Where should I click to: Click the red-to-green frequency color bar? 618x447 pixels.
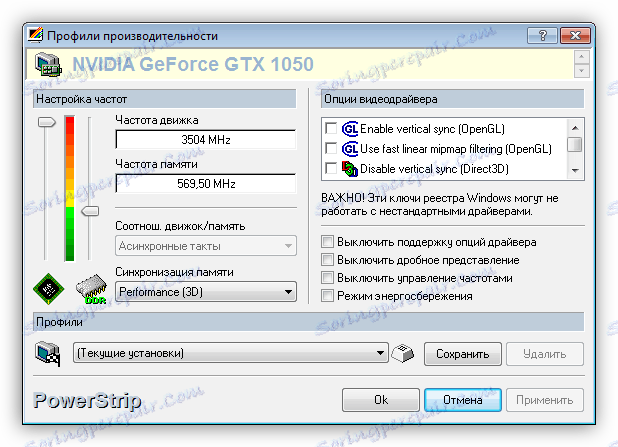coord(70,188)
